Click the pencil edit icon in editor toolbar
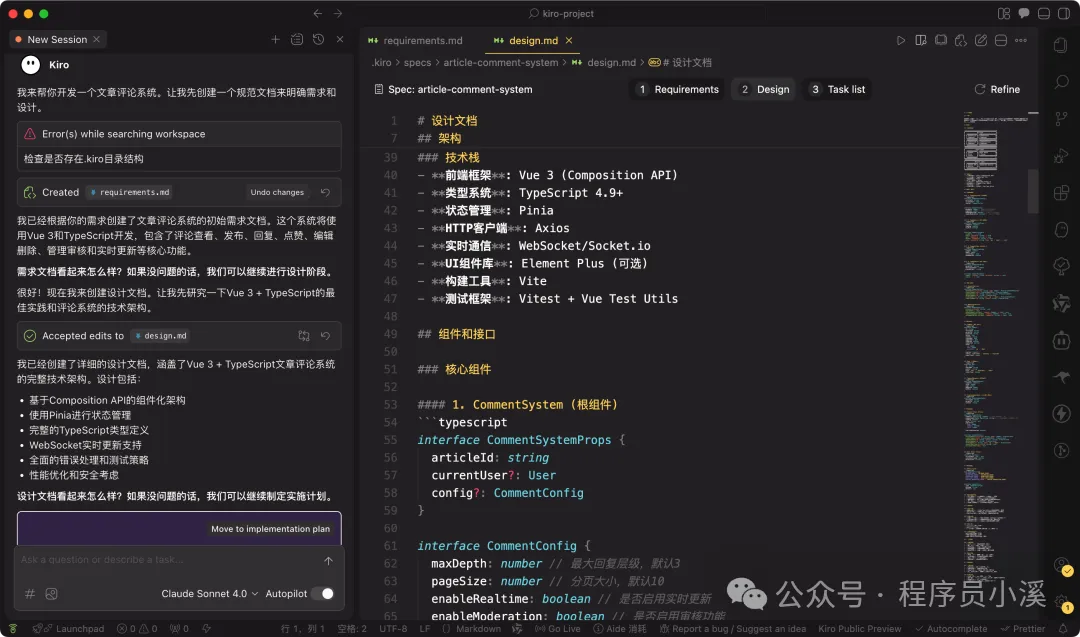The width and height of the screenshot is (1080, 637). click(x=981, y=41)
